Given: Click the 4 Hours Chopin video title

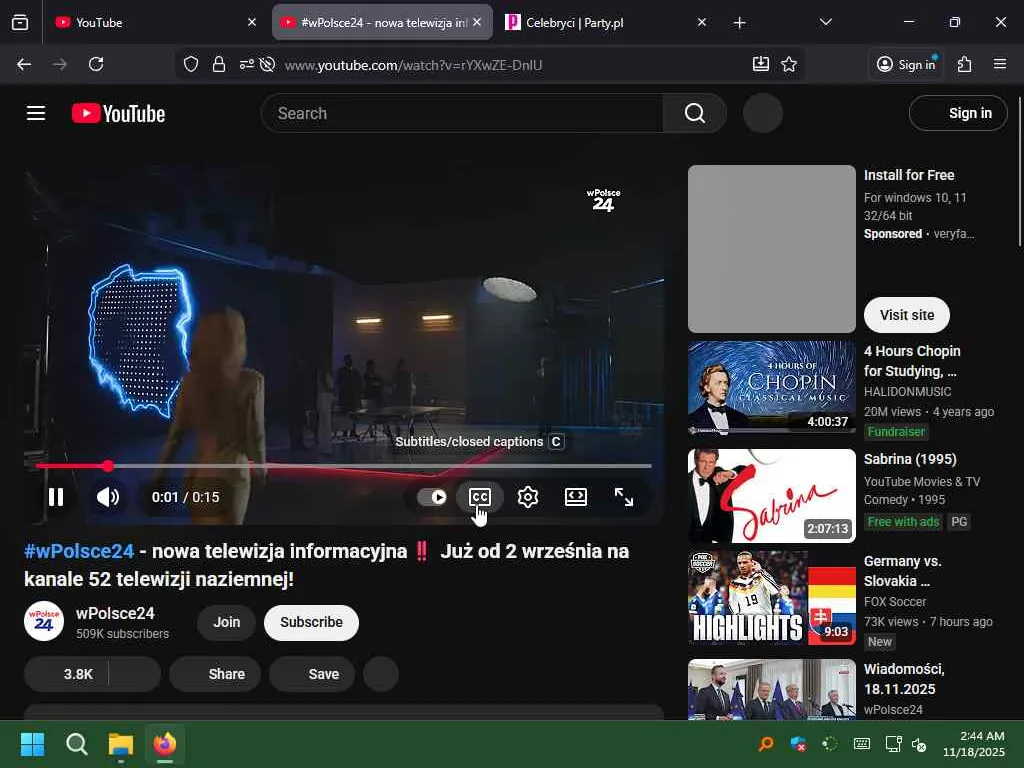Looking at the screenshot, I should [912, 361].
